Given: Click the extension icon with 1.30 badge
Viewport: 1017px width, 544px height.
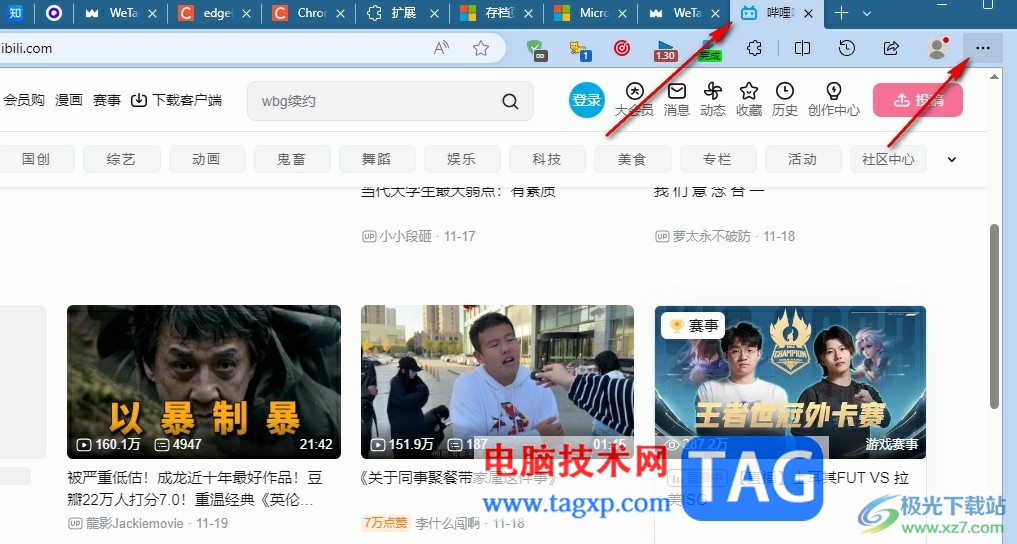Looking at the screenshot, I should pos(665,49).
